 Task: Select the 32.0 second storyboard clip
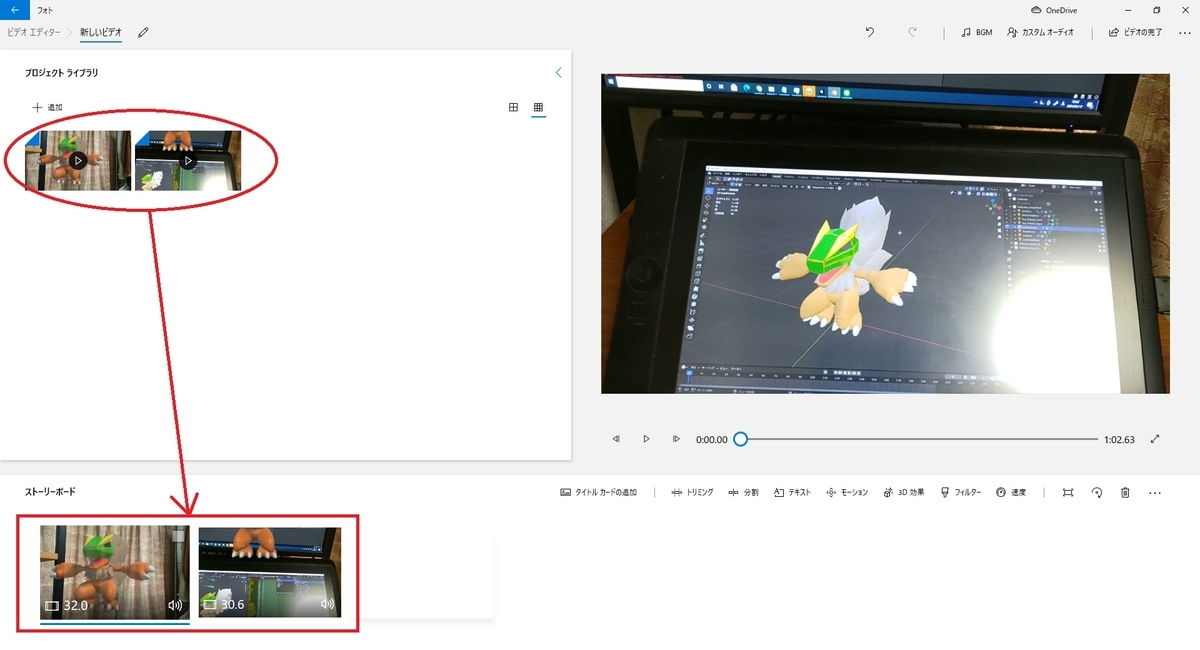pos(114,572)
